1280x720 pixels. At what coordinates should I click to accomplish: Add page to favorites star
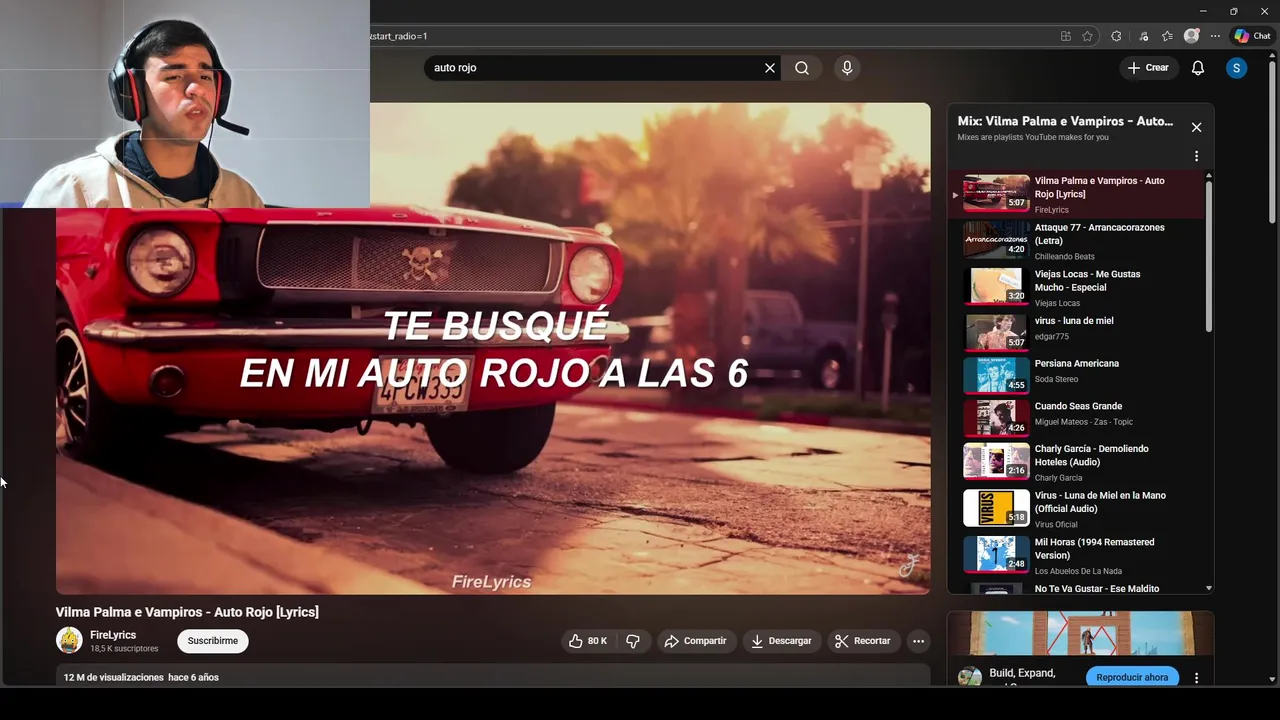pos(1088,36)
